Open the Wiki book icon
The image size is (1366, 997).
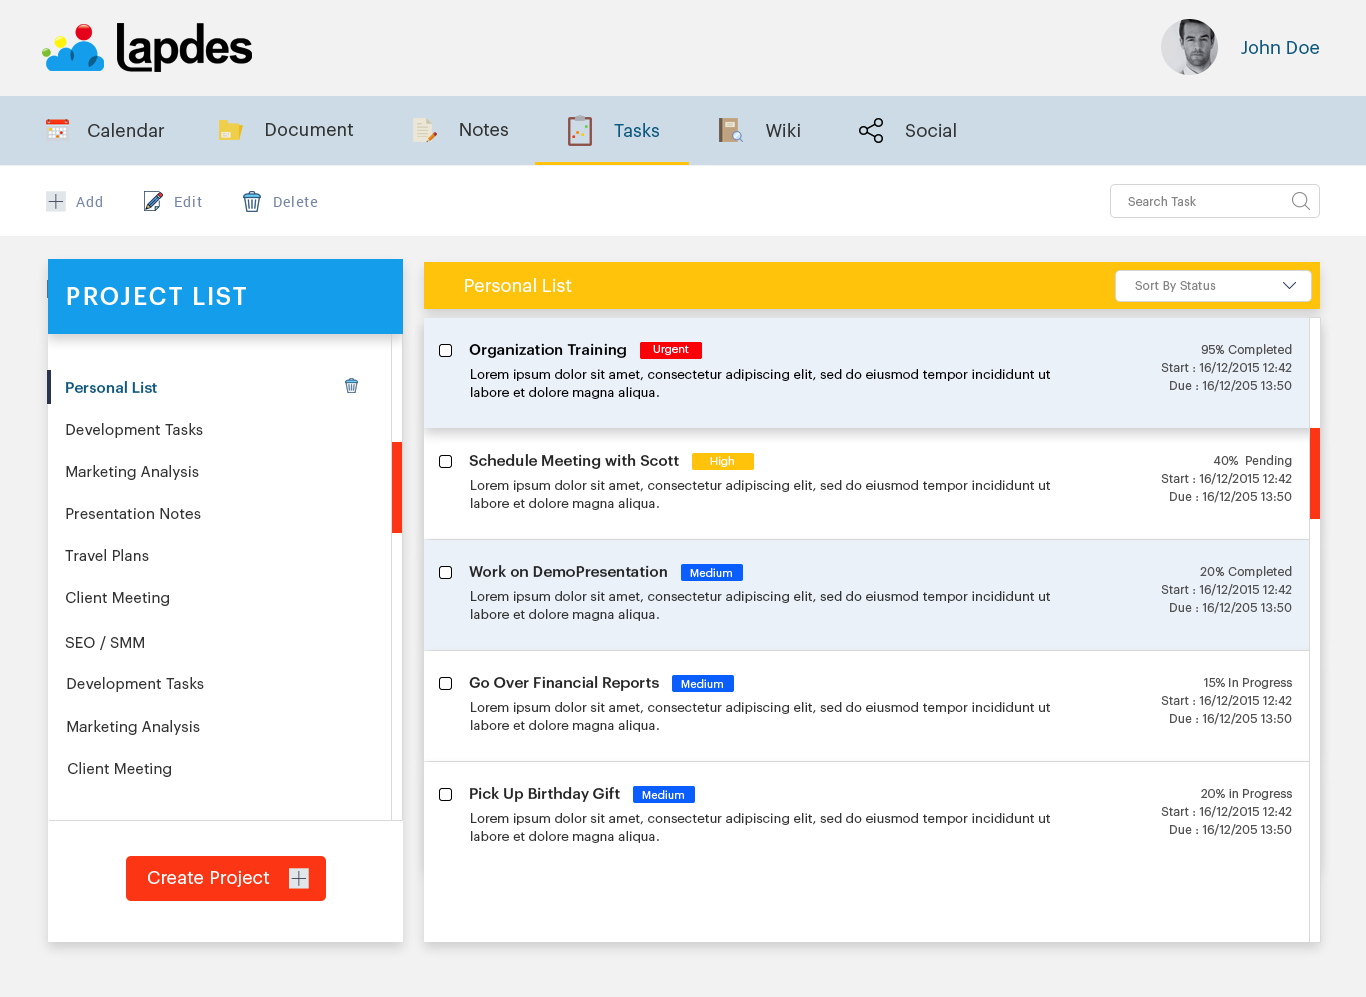tap(729, 129)
